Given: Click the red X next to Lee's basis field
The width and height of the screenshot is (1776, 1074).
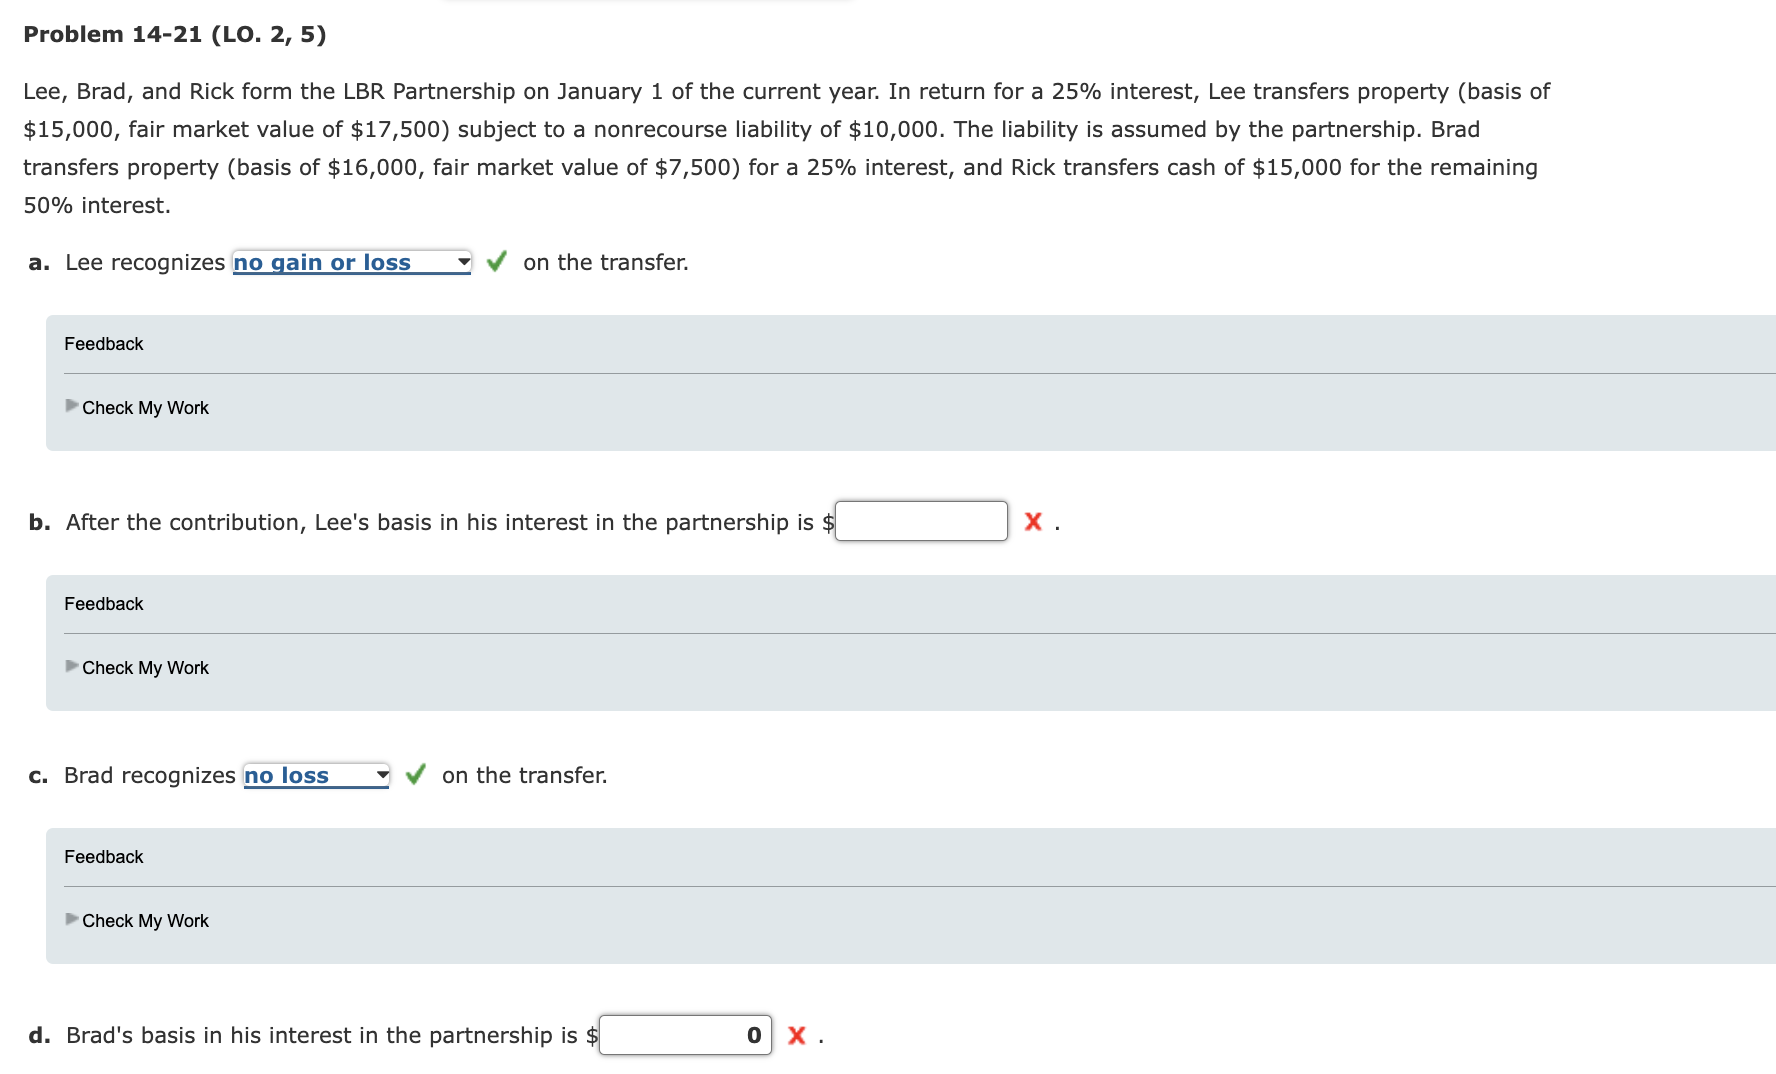Looking at the screenshot, I should coord(1032,521).
